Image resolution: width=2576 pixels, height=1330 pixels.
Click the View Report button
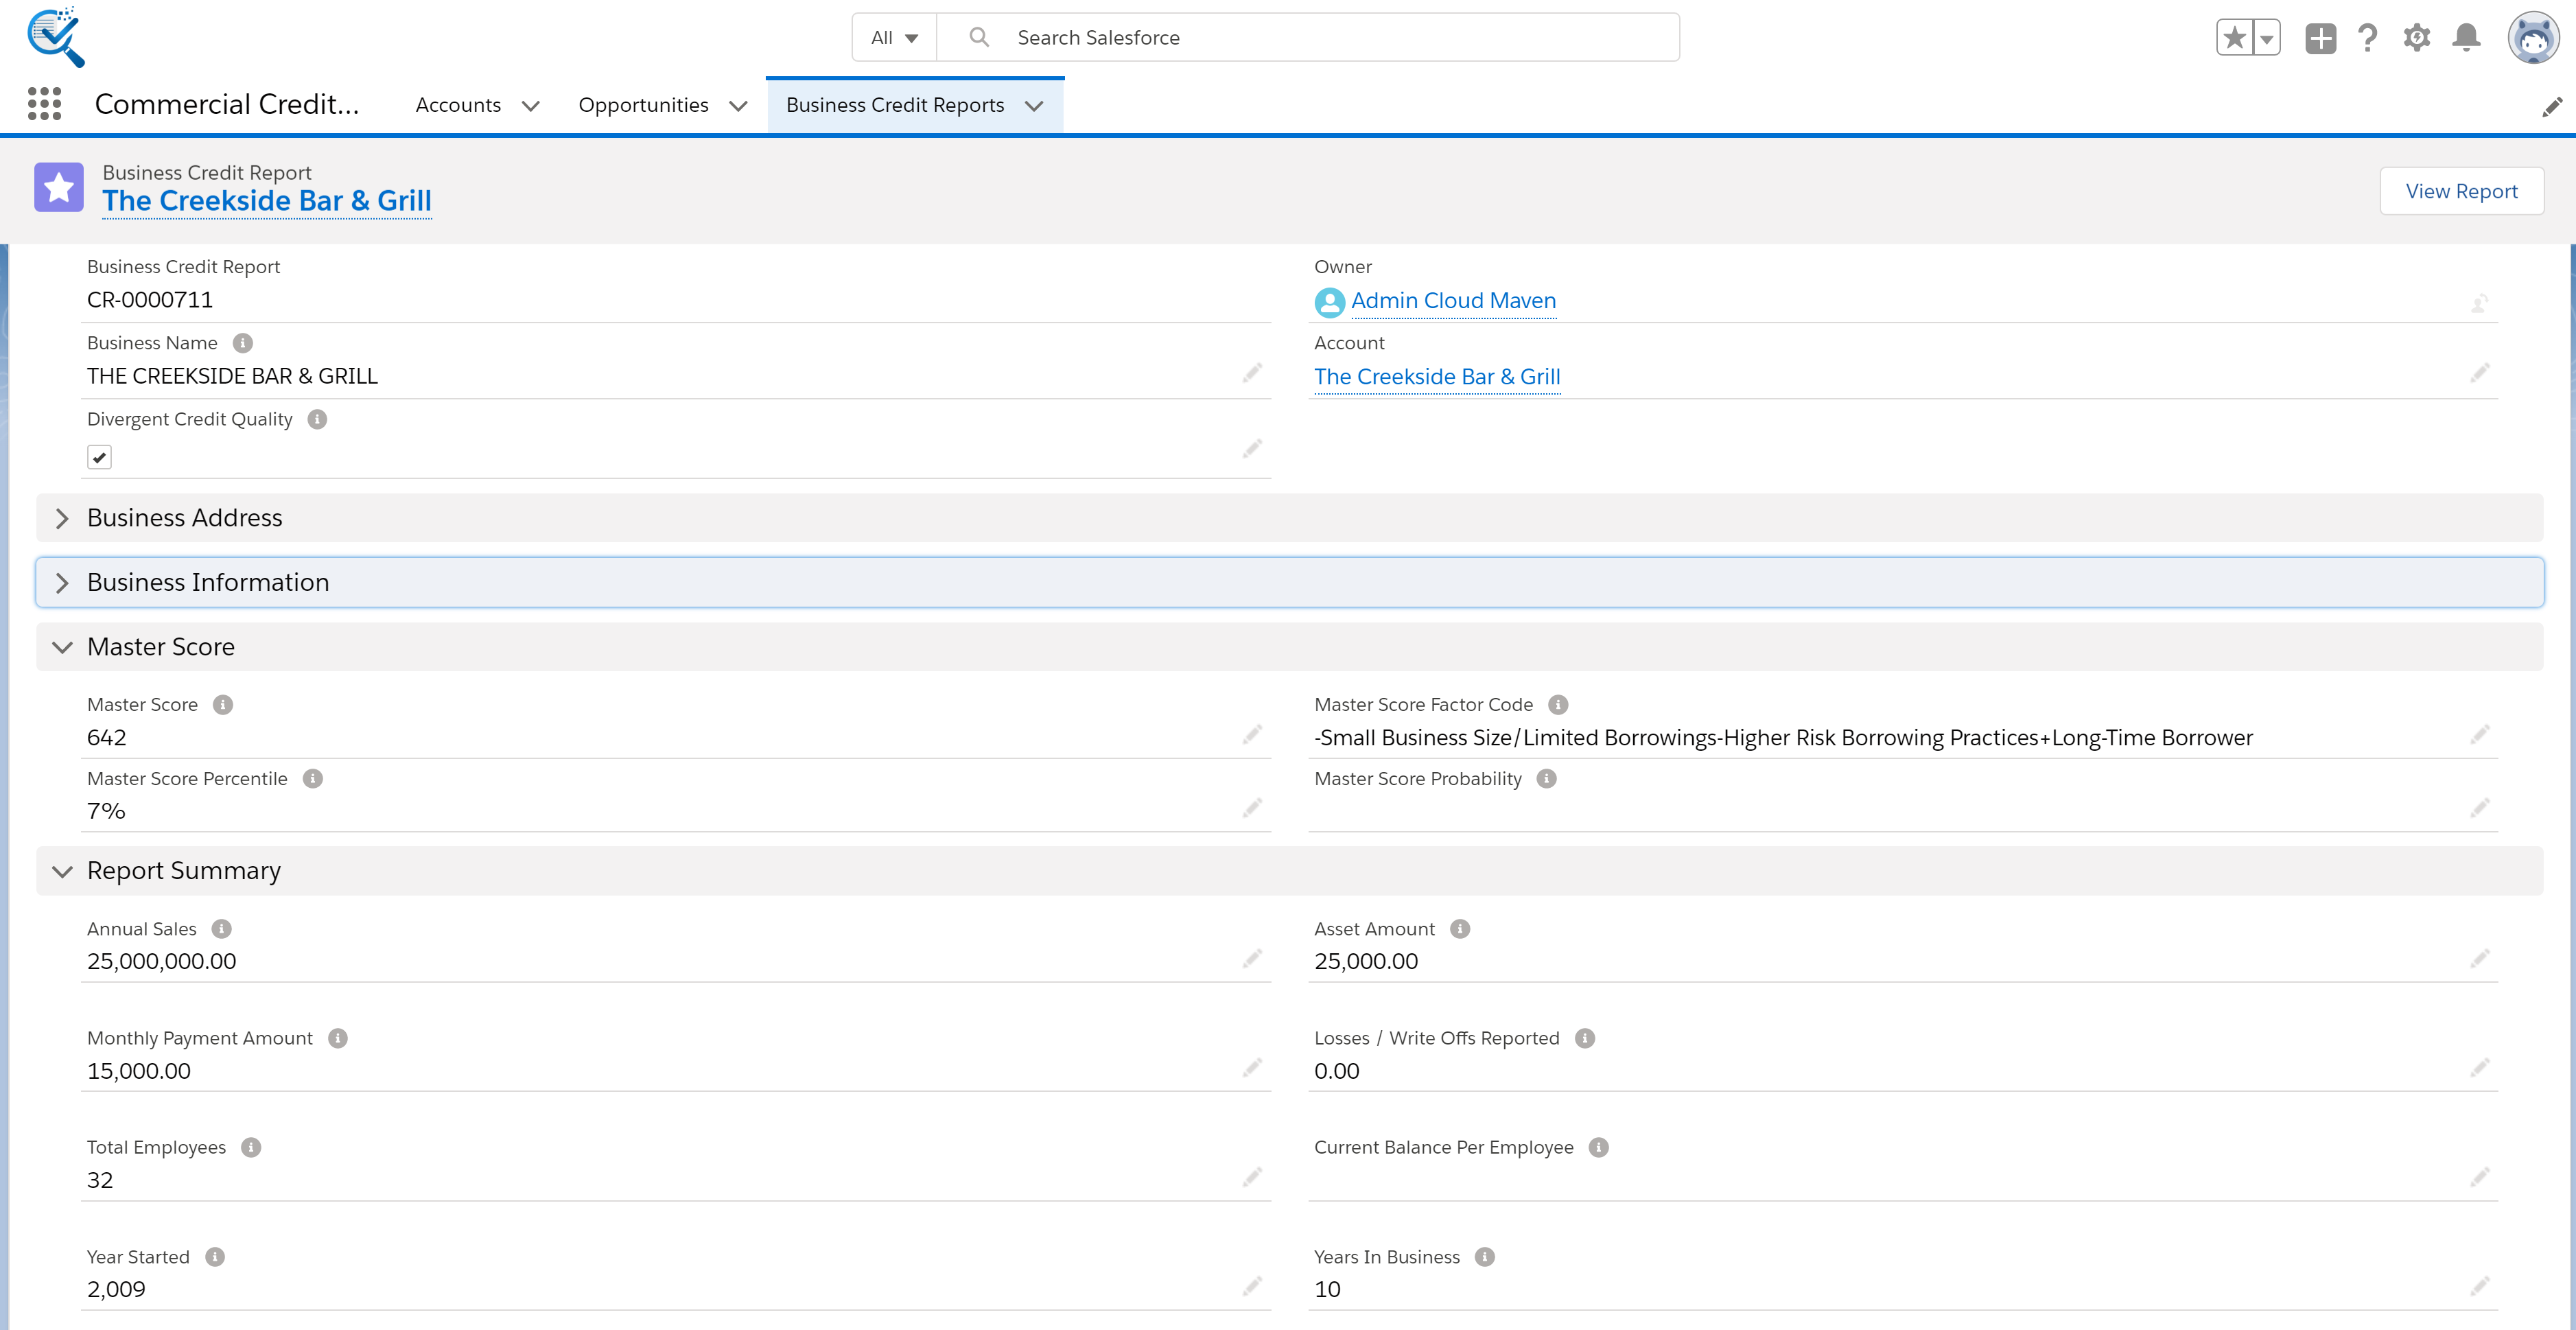(x=2460, y=191)
